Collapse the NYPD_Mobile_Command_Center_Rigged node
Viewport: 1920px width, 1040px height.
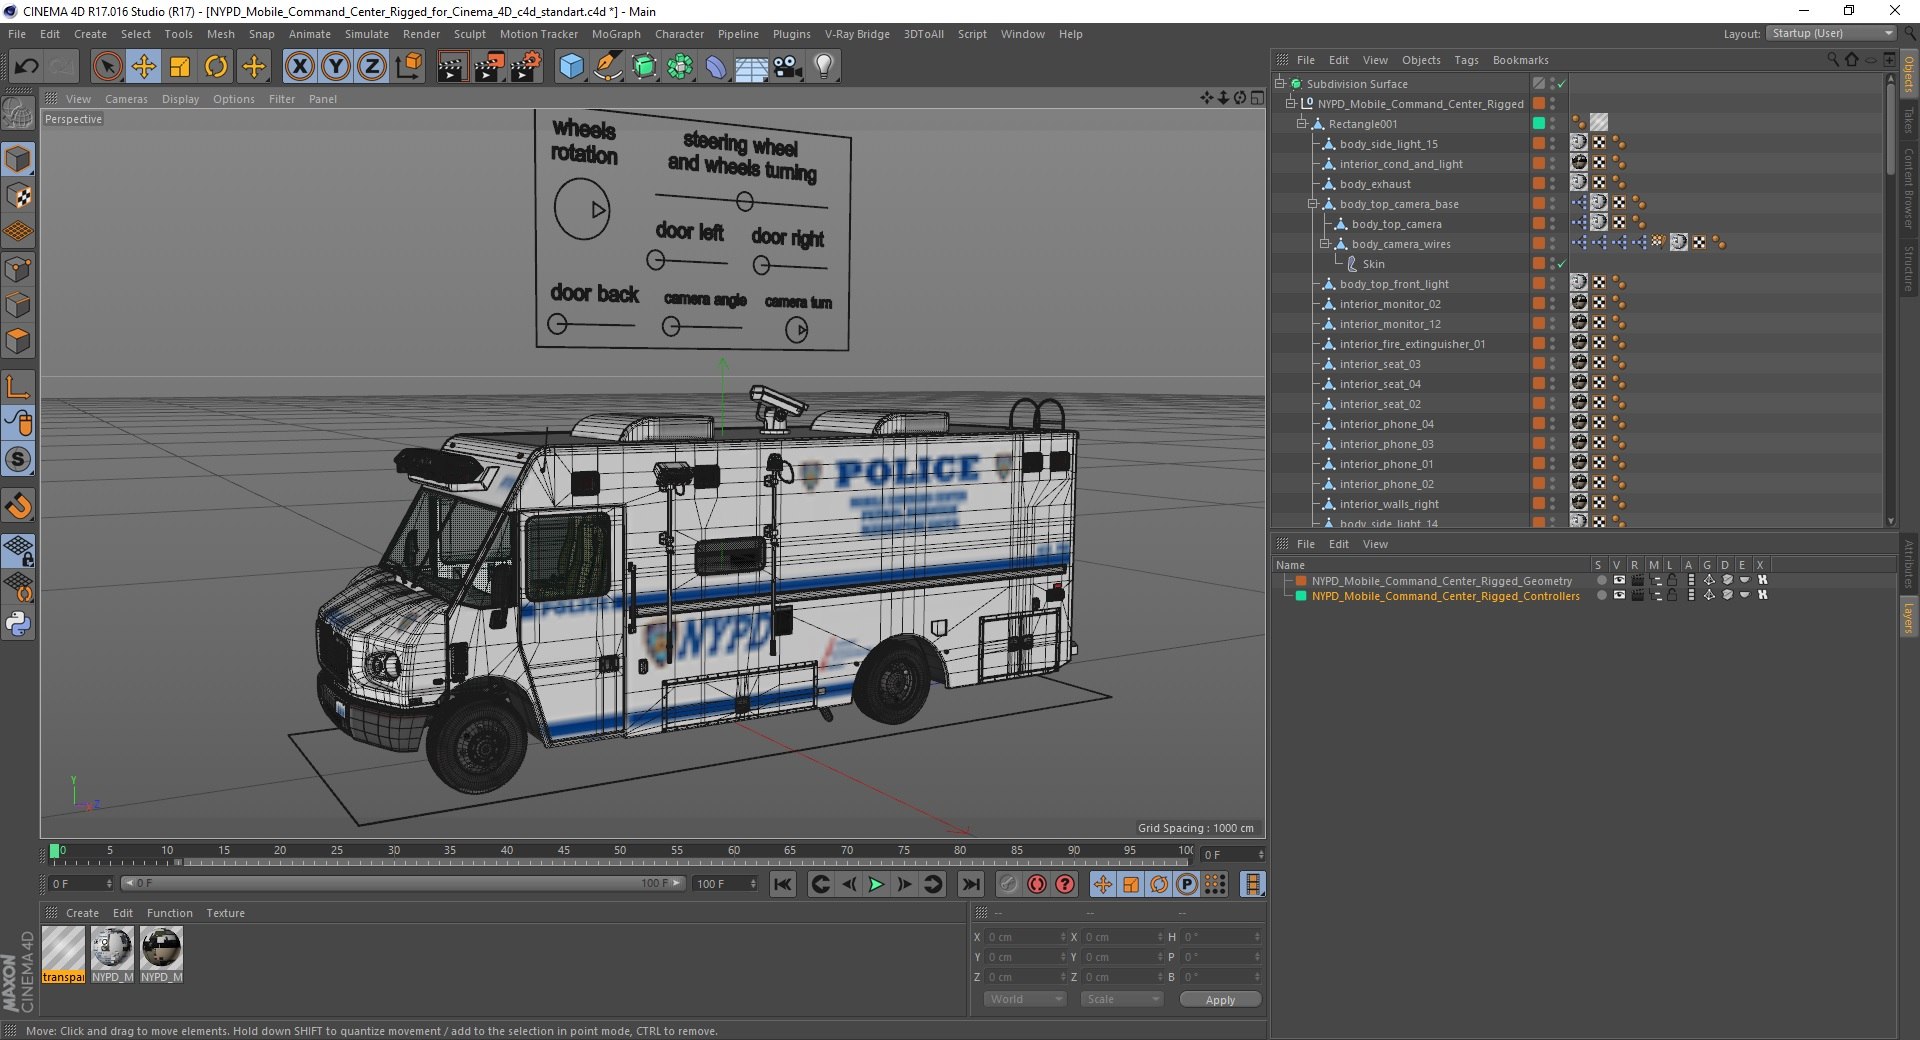1290,104
